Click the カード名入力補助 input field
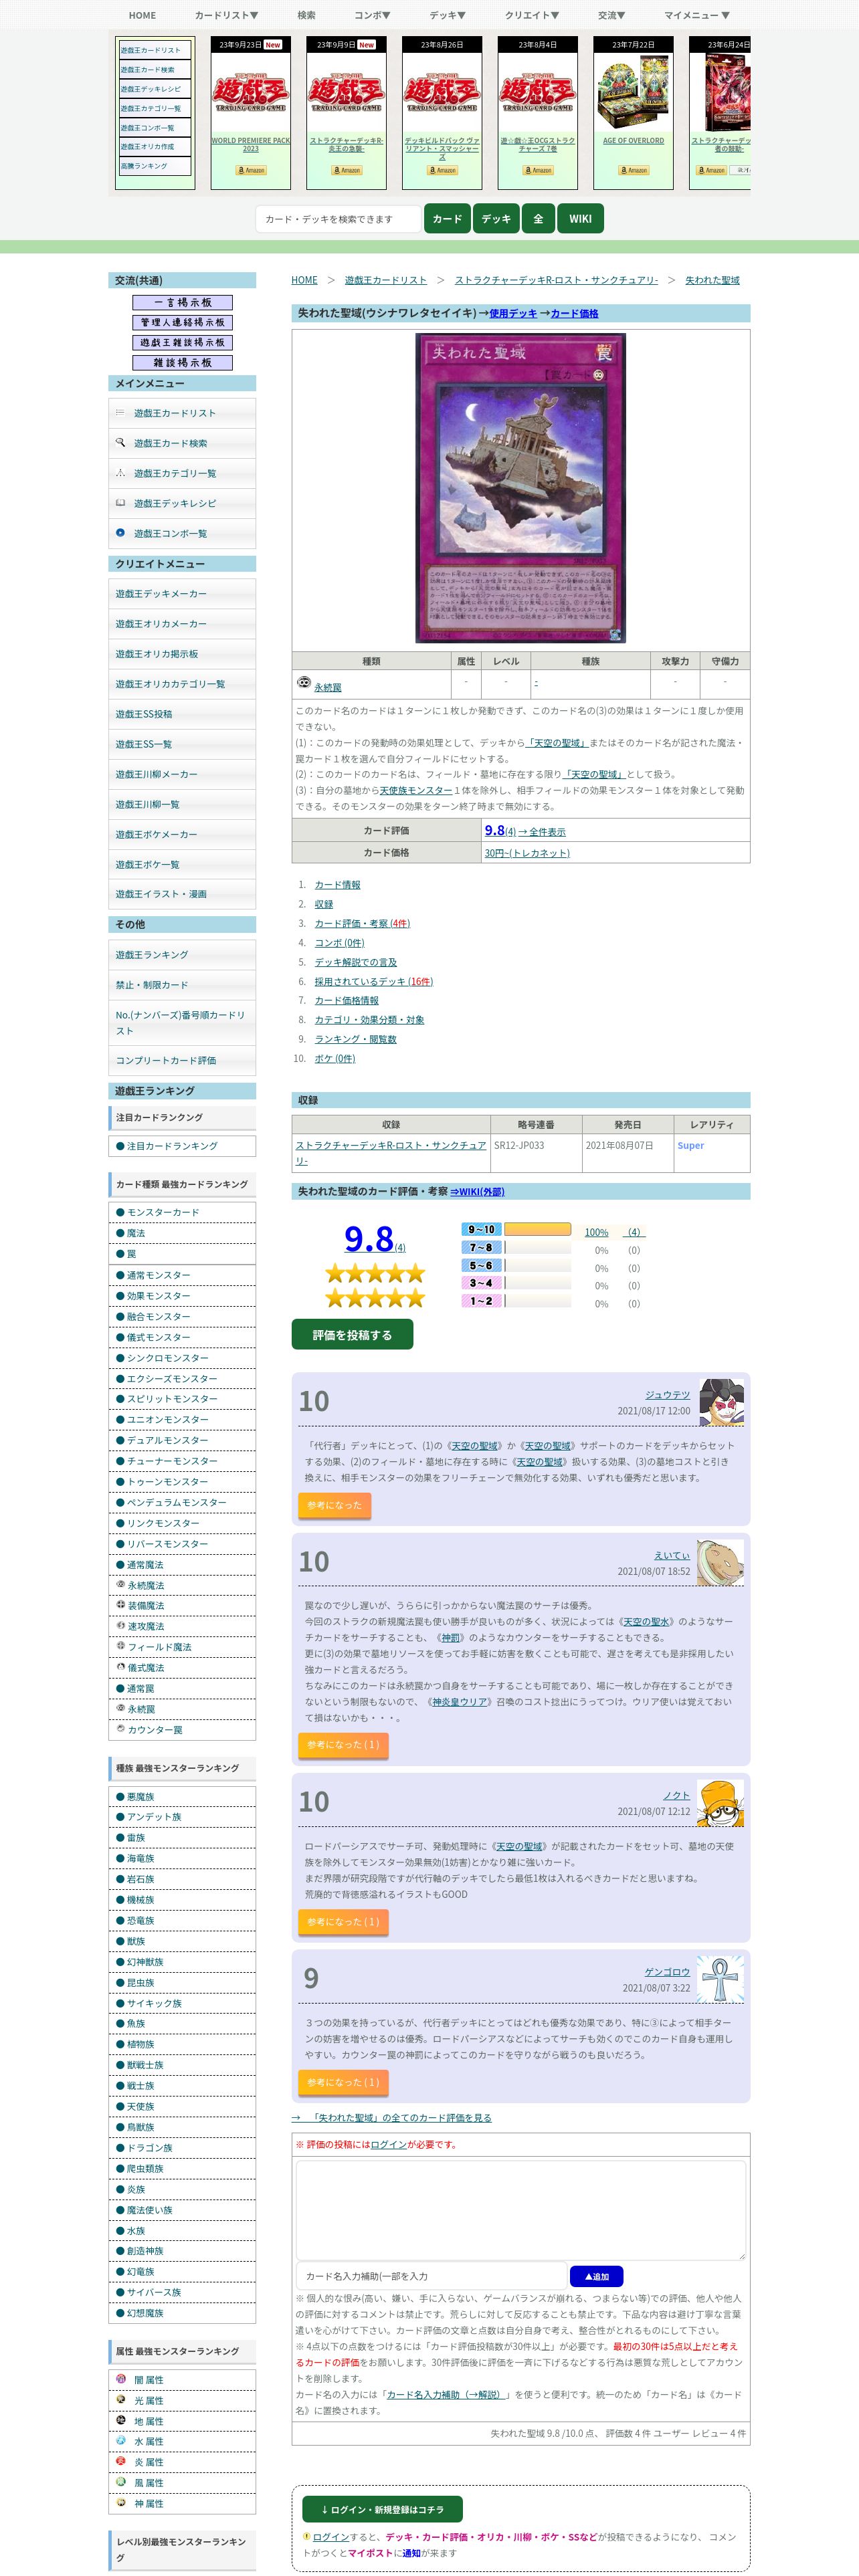Screen dimensions: 859x2576 click(x=431, y=2276)
